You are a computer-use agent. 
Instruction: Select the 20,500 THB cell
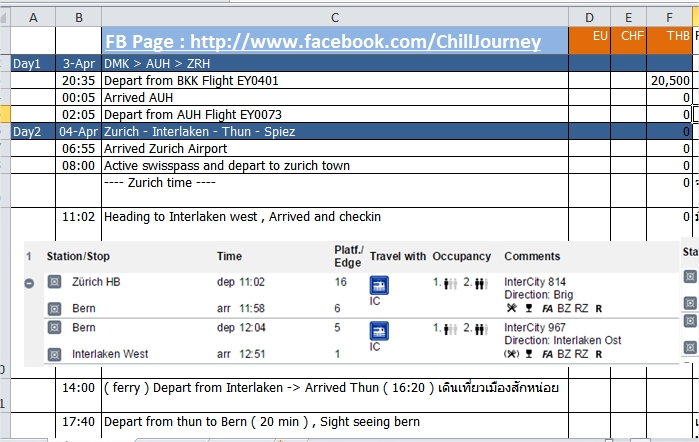pyautogui.click(x=669, y=81)
